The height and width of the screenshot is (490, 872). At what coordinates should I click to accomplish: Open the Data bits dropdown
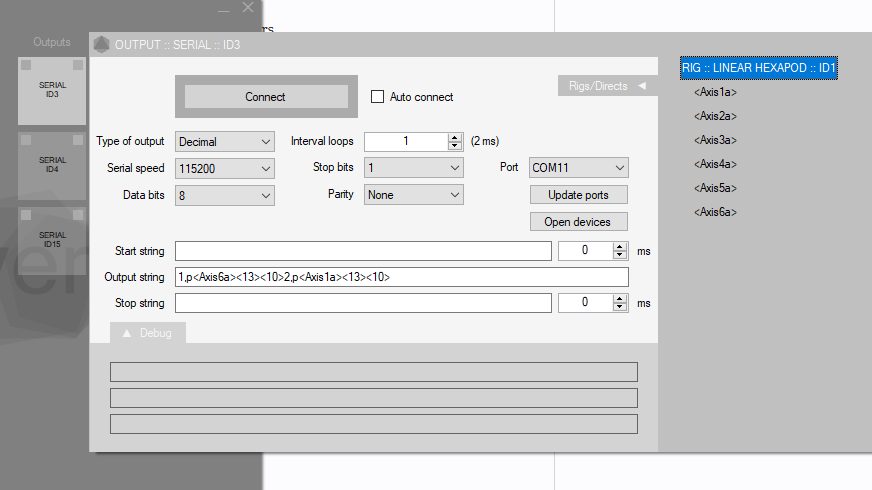tap(225, 196)
